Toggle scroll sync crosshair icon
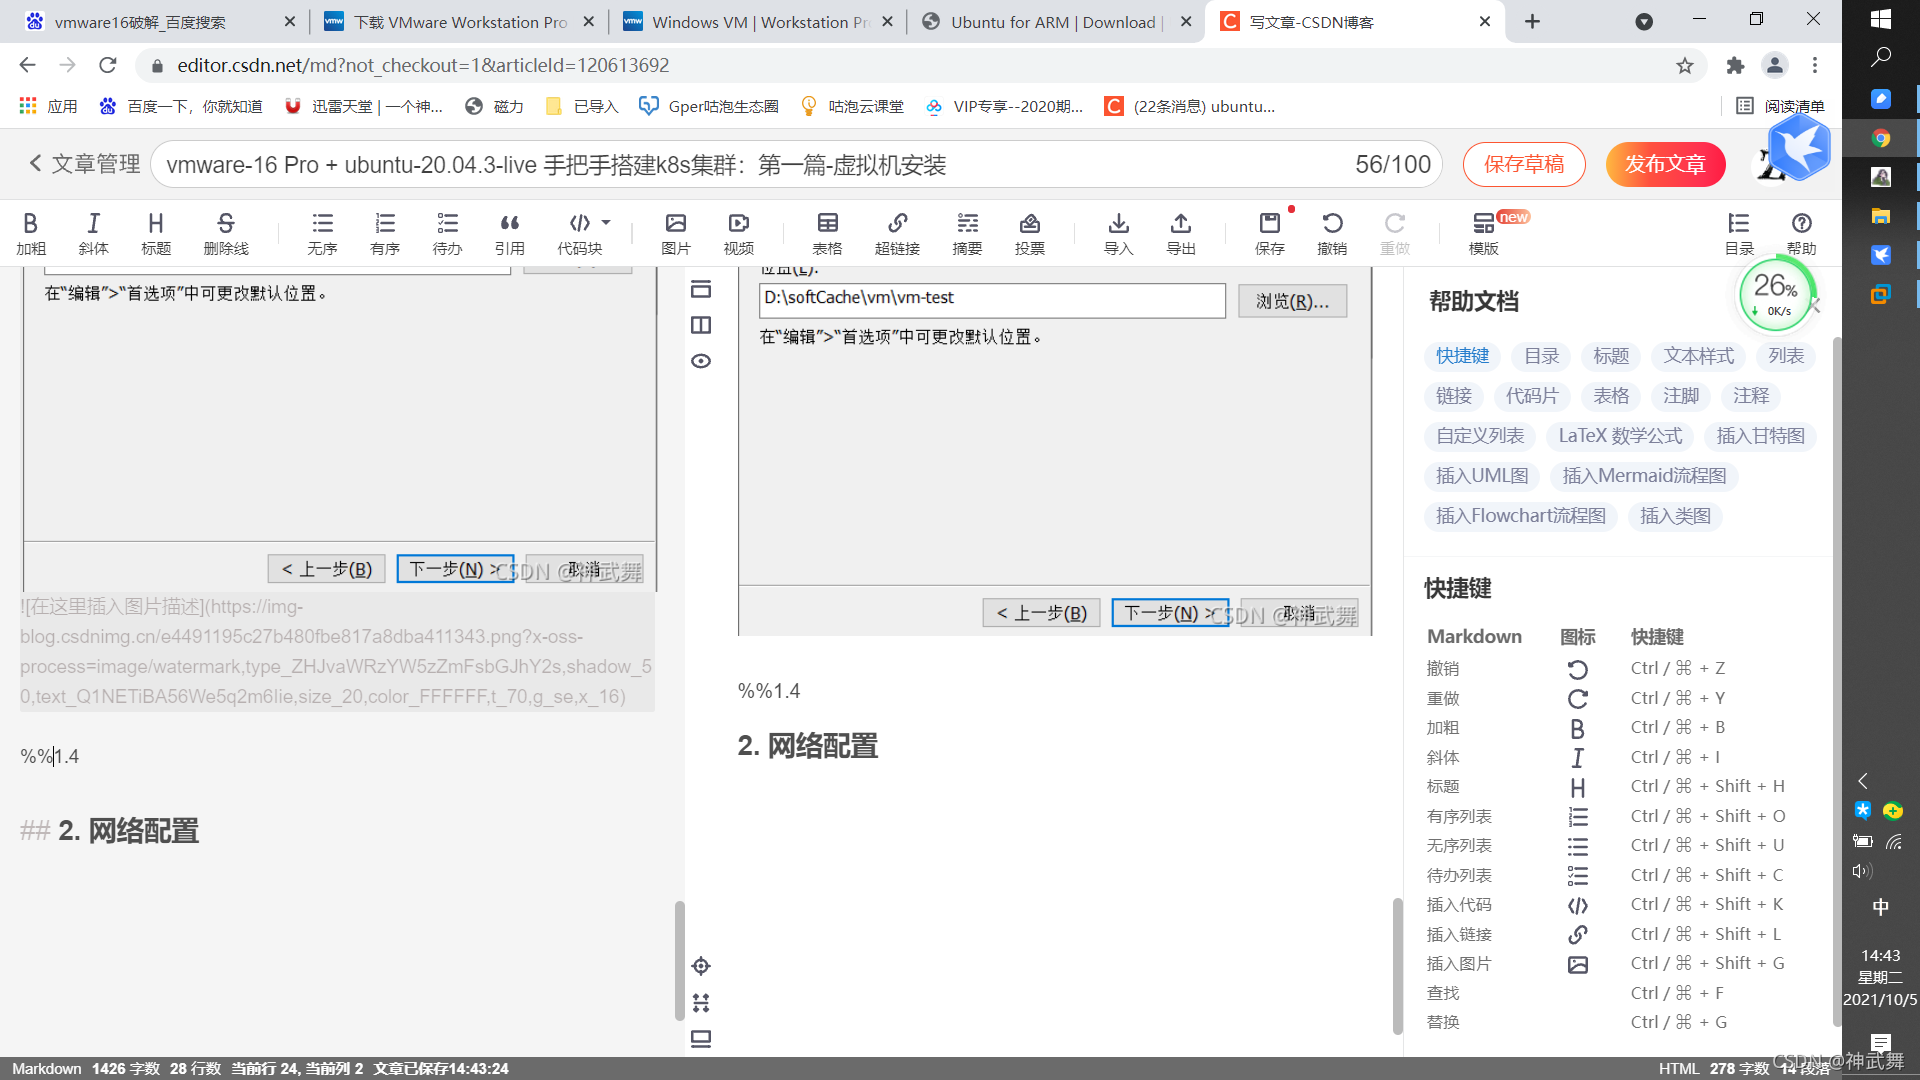The width and height of the screenshot is (1920, 1080). coord(701,966)
